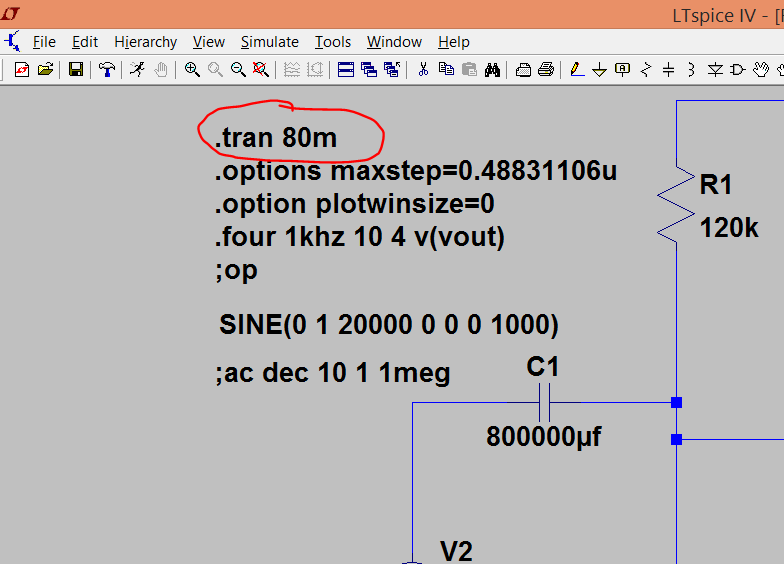
Task: Place a Diode component
Action: (715, 70)
